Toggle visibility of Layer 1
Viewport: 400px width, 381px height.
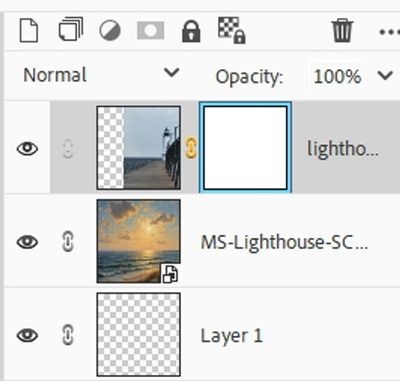(x=27, y=335)
